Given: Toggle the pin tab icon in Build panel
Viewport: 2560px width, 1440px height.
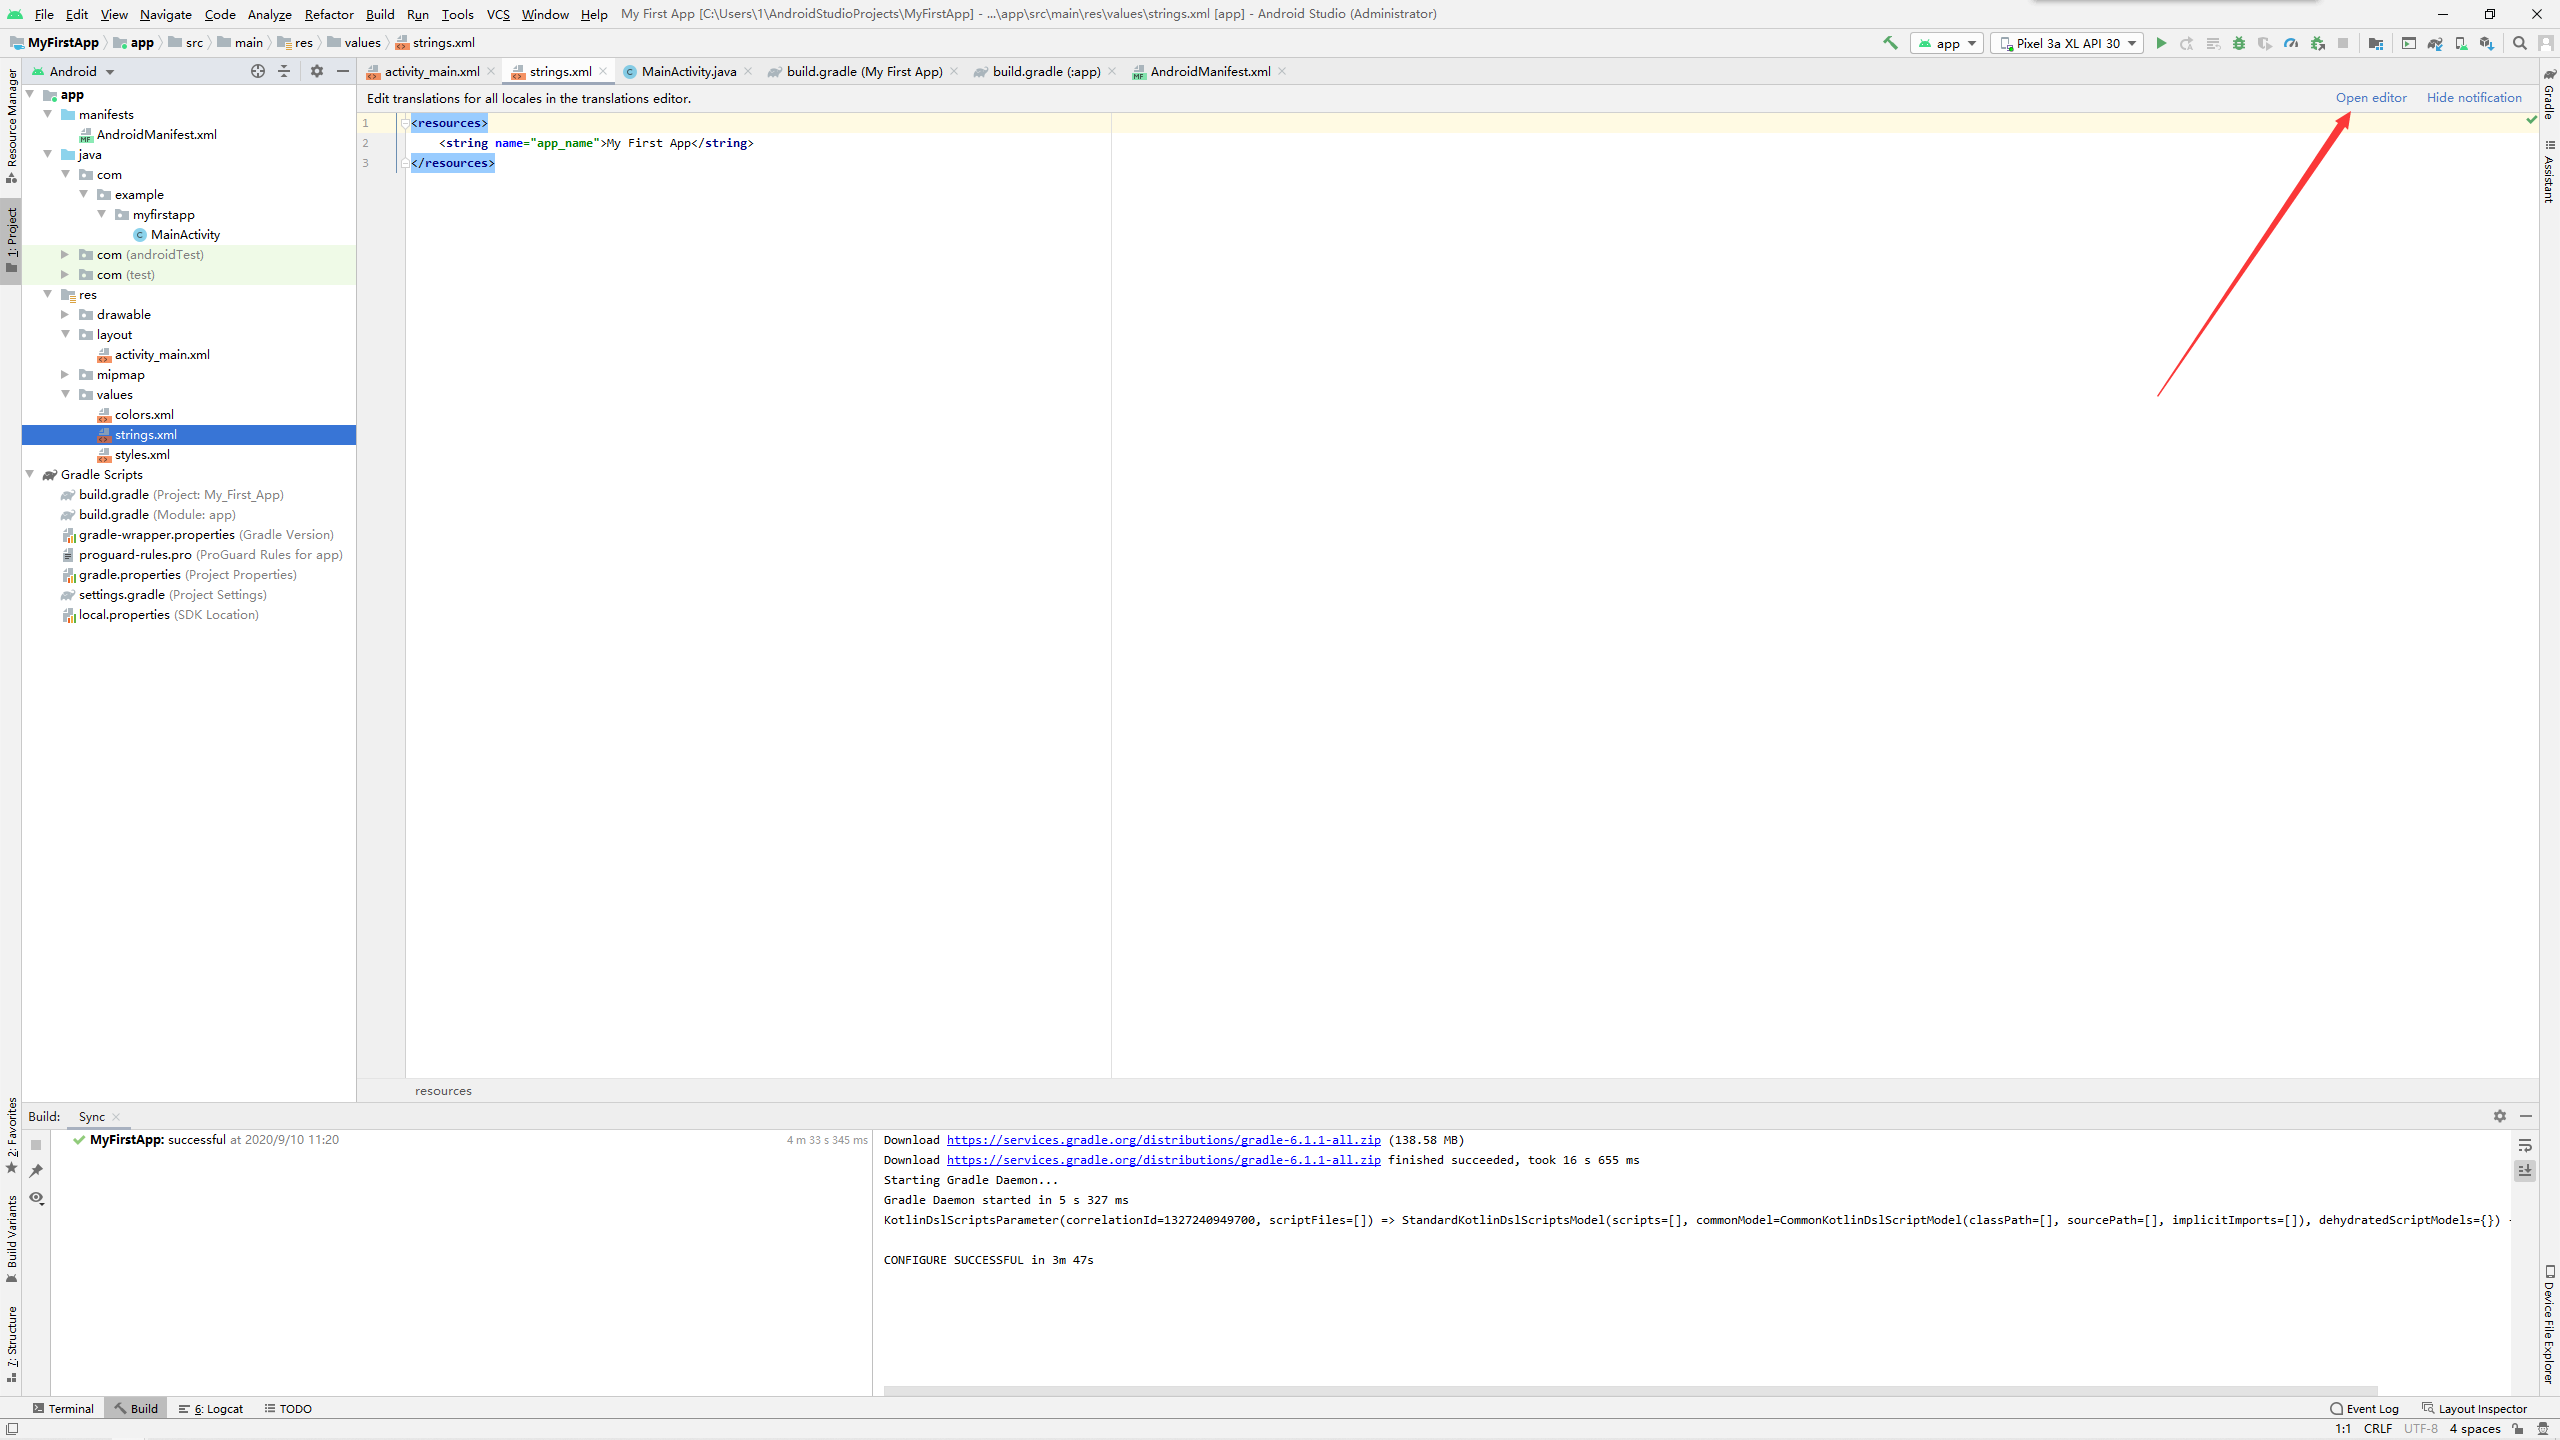Looking at the screenshot, I should 37,1171.
